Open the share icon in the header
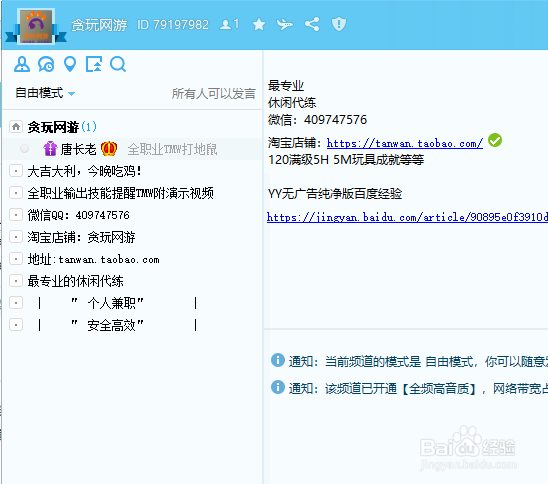 (312, 24)
